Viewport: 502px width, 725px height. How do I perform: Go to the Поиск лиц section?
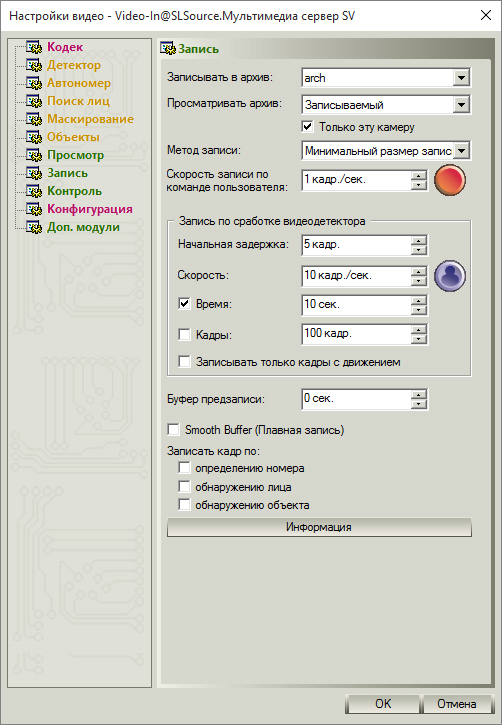pos(79,101)
